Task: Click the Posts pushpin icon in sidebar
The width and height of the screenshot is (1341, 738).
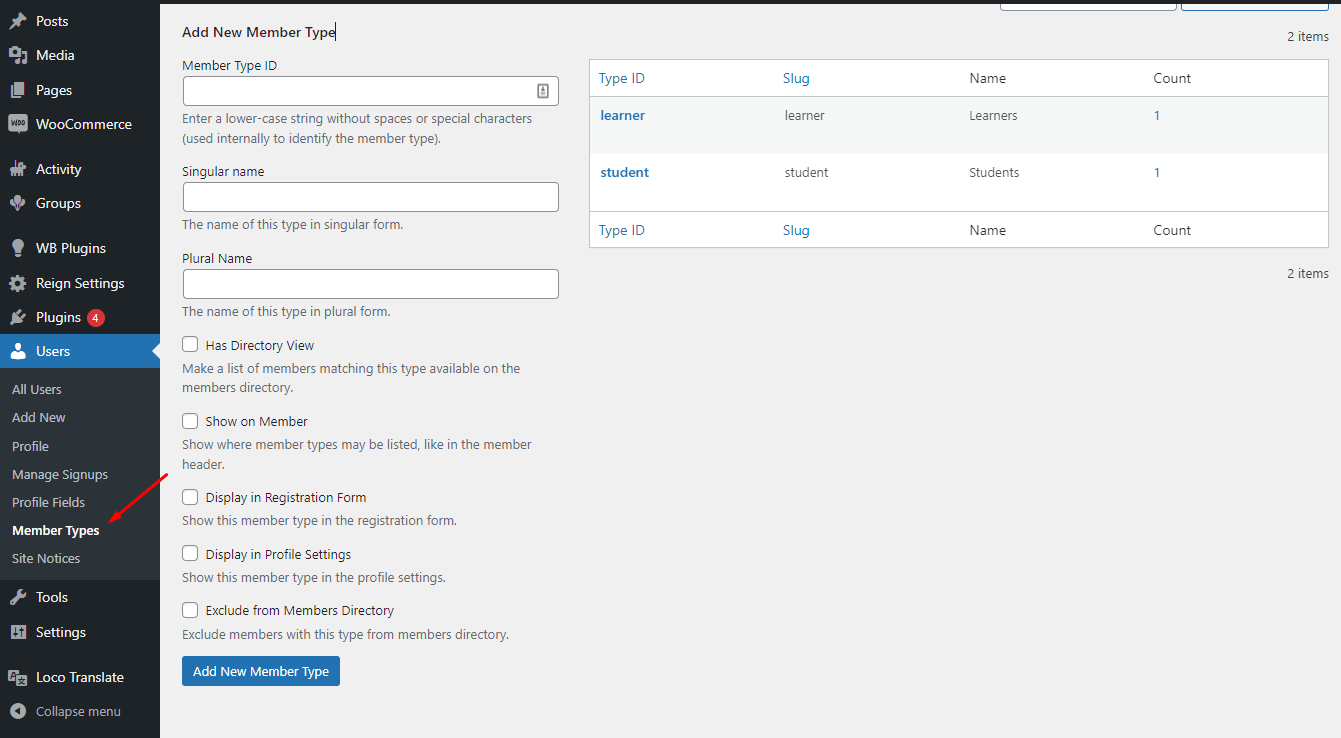Action: [18, 21]
